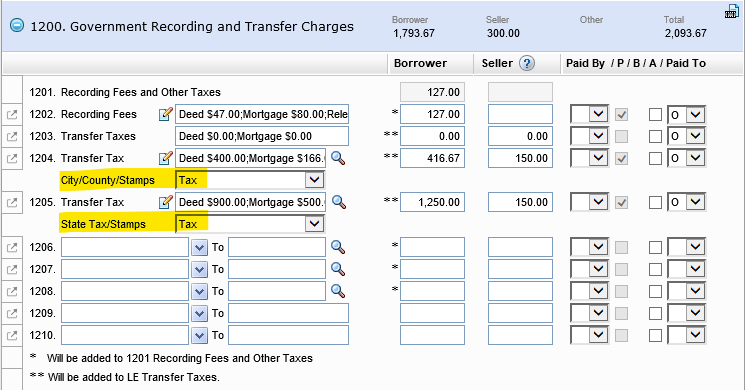Edit line 1204 Transfer Tax pencil icon
This screenshot has width=745, height=390.
click(x=165, y=158)
